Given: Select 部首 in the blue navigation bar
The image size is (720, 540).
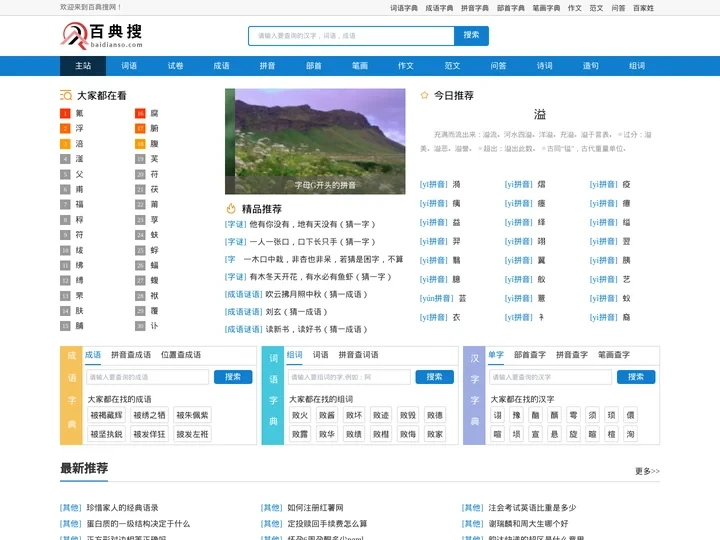Looking at the screenshot, I should click(314, 66).
